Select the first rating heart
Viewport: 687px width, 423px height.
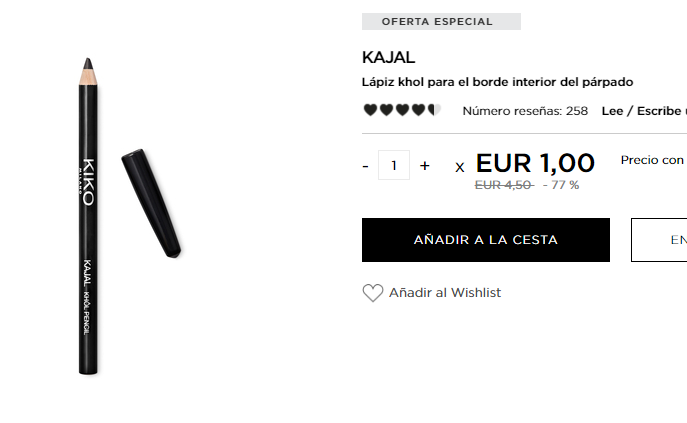(370, 110)
